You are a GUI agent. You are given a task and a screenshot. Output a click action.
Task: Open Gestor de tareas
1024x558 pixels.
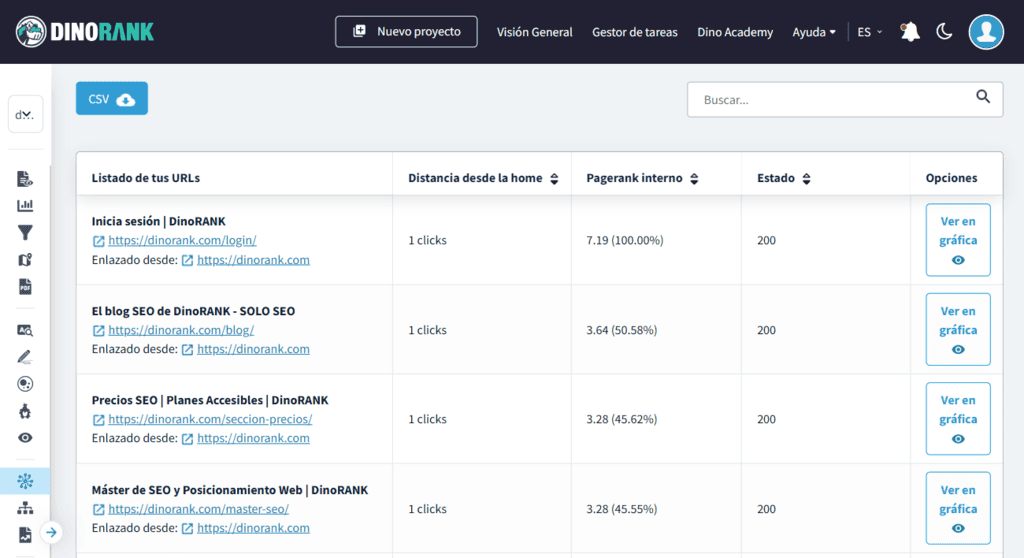634,32
